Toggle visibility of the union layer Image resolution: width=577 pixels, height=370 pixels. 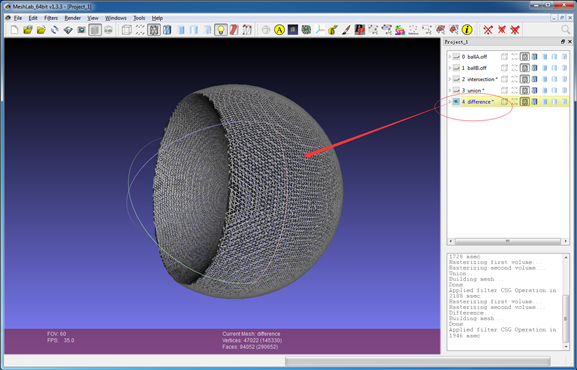[x=456, y=90]
